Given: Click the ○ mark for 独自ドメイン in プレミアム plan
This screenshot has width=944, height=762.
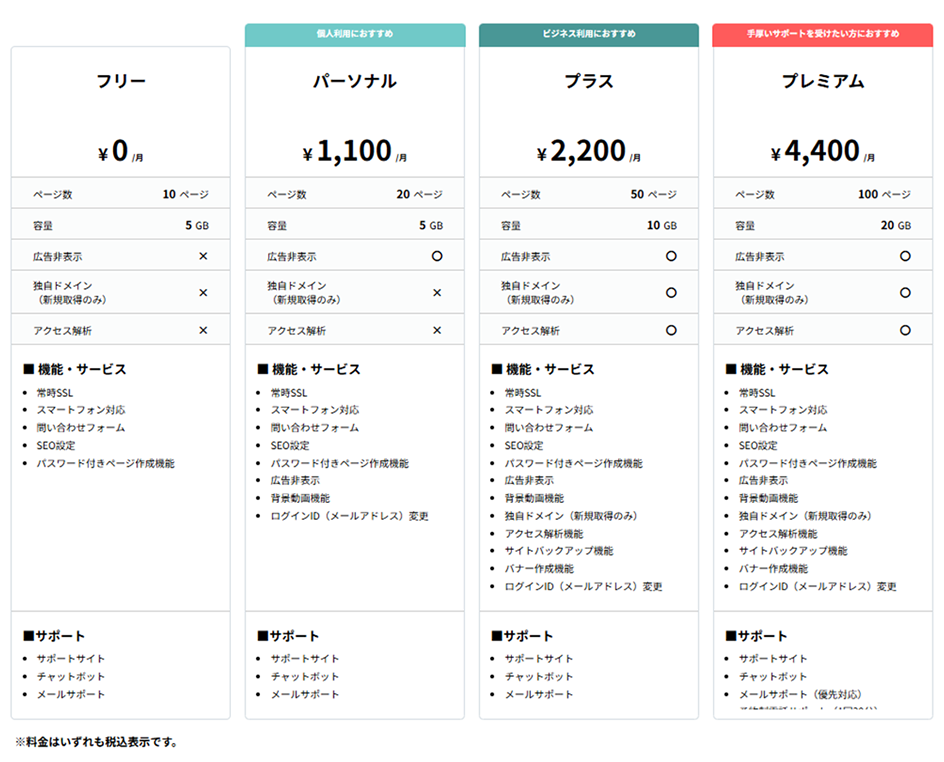Looking at the screenshot, I should [905, 293].
